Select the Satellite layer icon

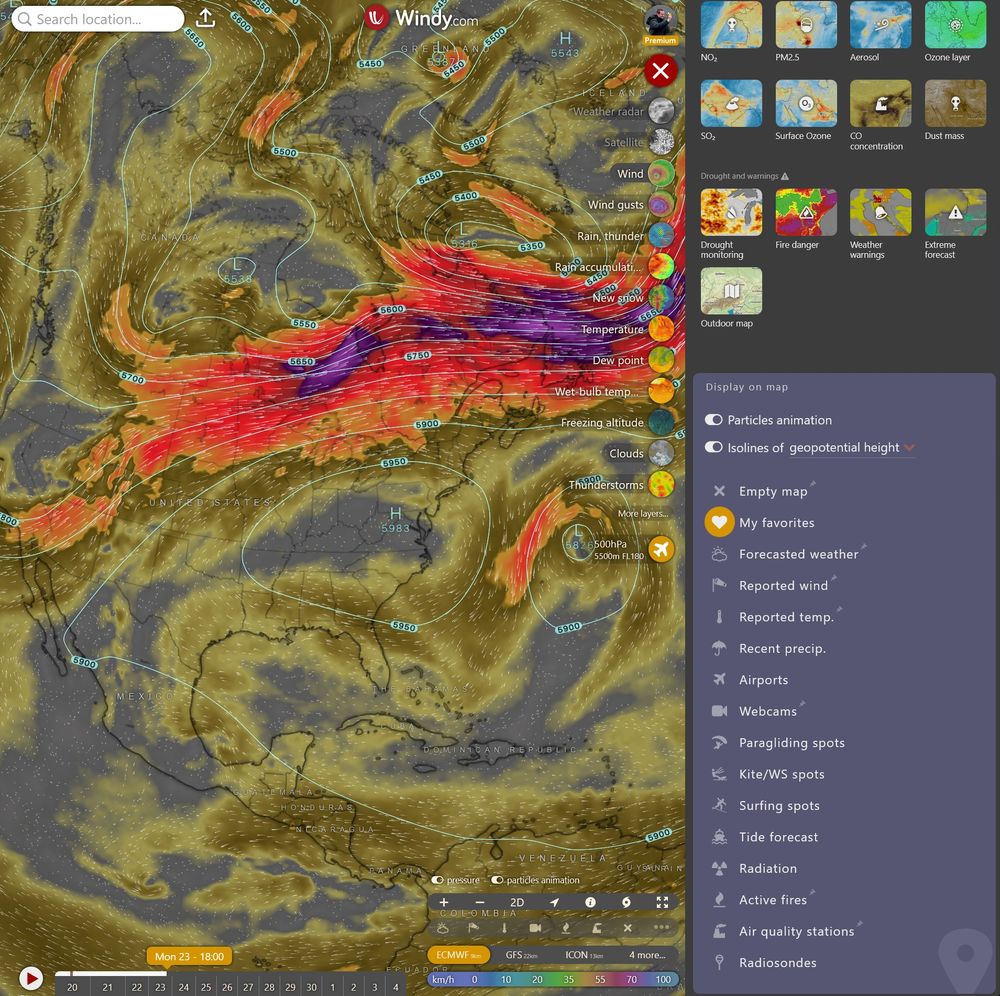tap(661, 142)
